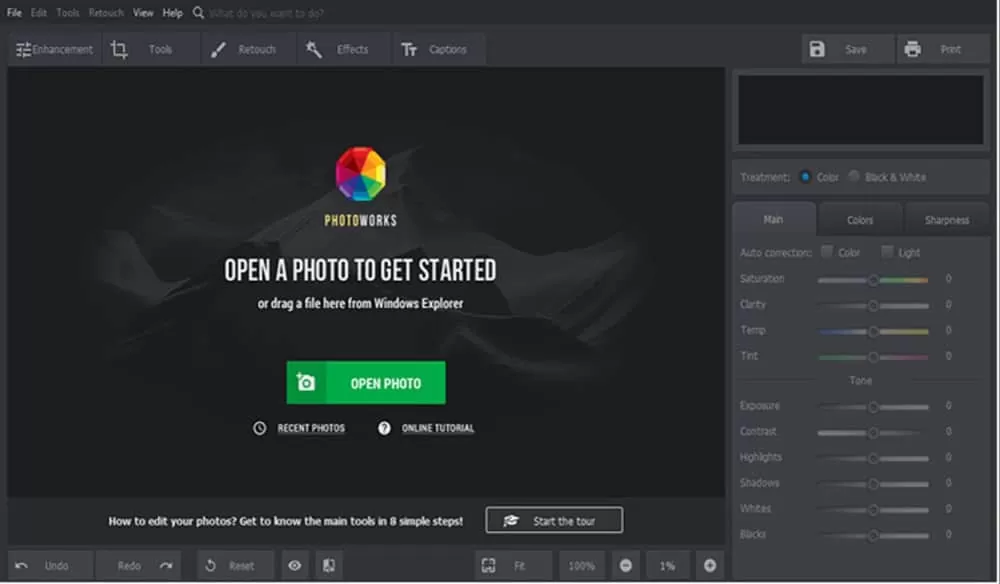The image size is (1000, 584).
Task: Open the File menu
Action: coord(14,13)
